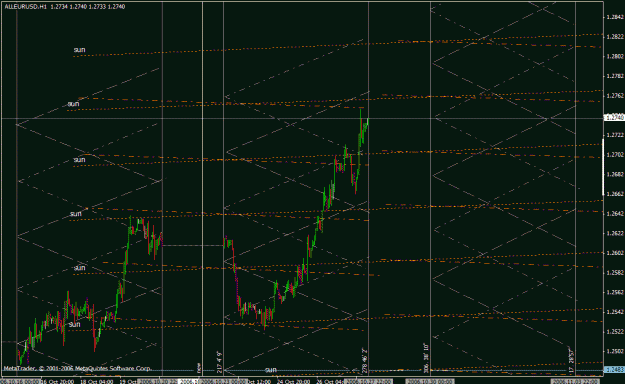Image resolution: width=625 pixels, height=384 pixels.
Task: Click the 24 Oct 20:00 time label
Action: point(293,381)
